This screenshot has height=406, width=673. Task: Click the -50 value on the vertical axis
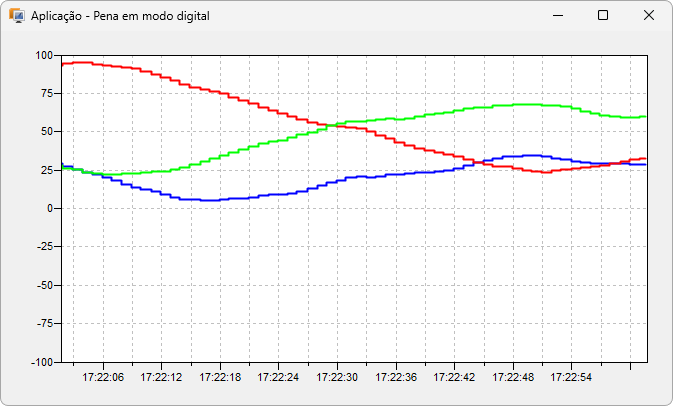coord(41,285)
